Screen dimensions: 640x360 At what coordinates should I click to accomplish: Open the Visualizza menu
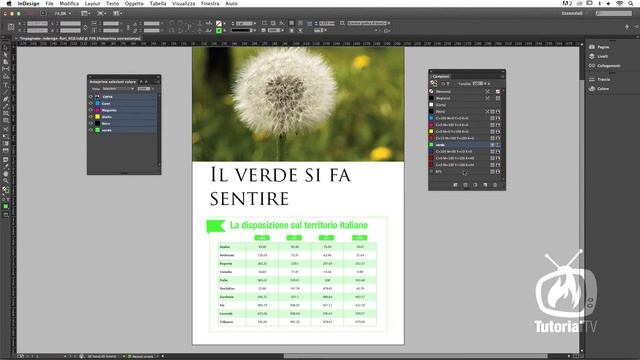(x=183, y=3)
